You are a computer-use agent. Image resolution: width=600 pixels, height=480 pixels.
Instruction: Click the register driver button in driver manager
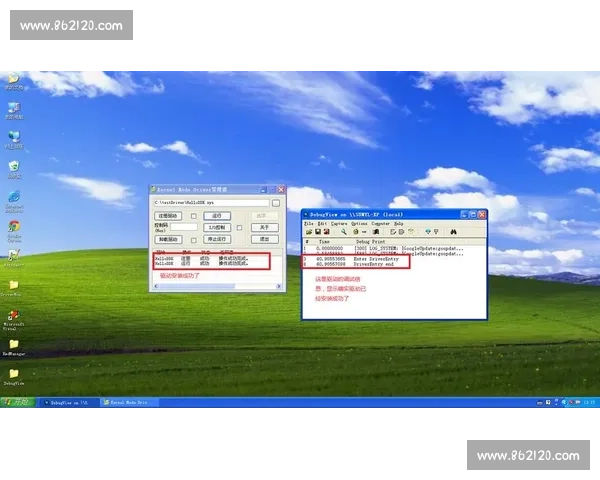[168, 216]
